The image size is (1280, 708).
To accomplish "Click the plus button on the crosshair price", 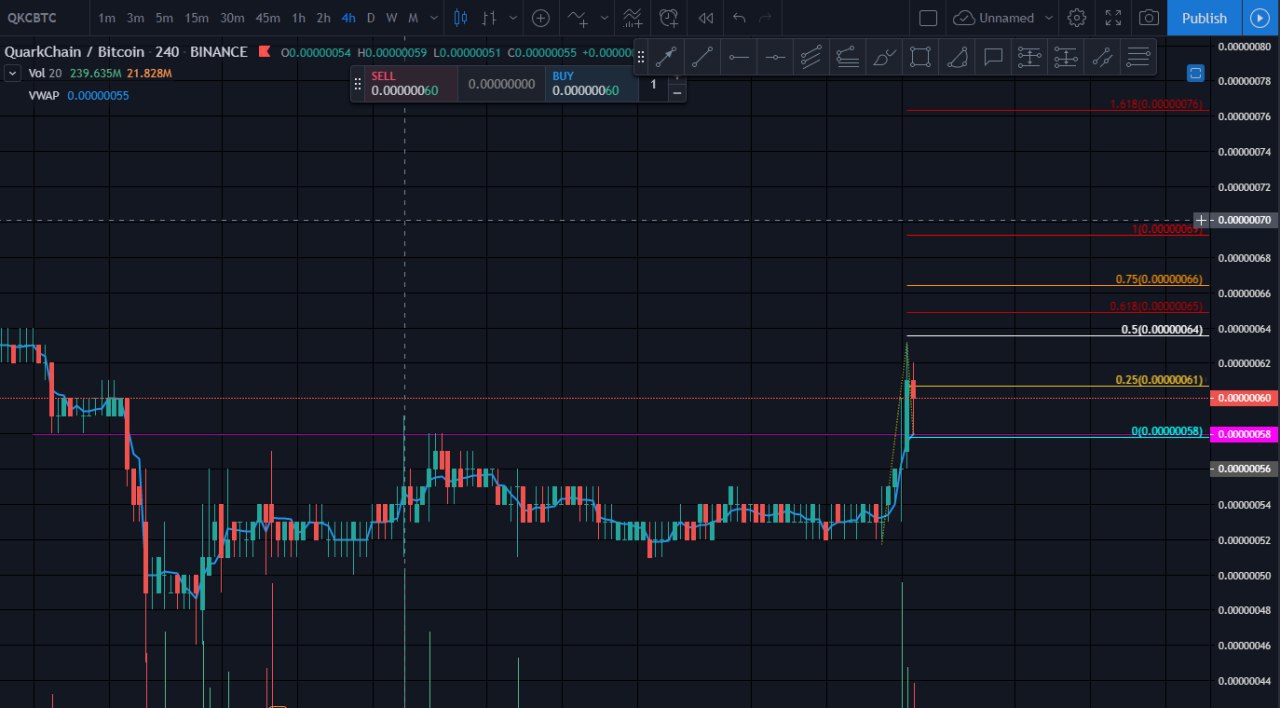I will click(1201, 220).
